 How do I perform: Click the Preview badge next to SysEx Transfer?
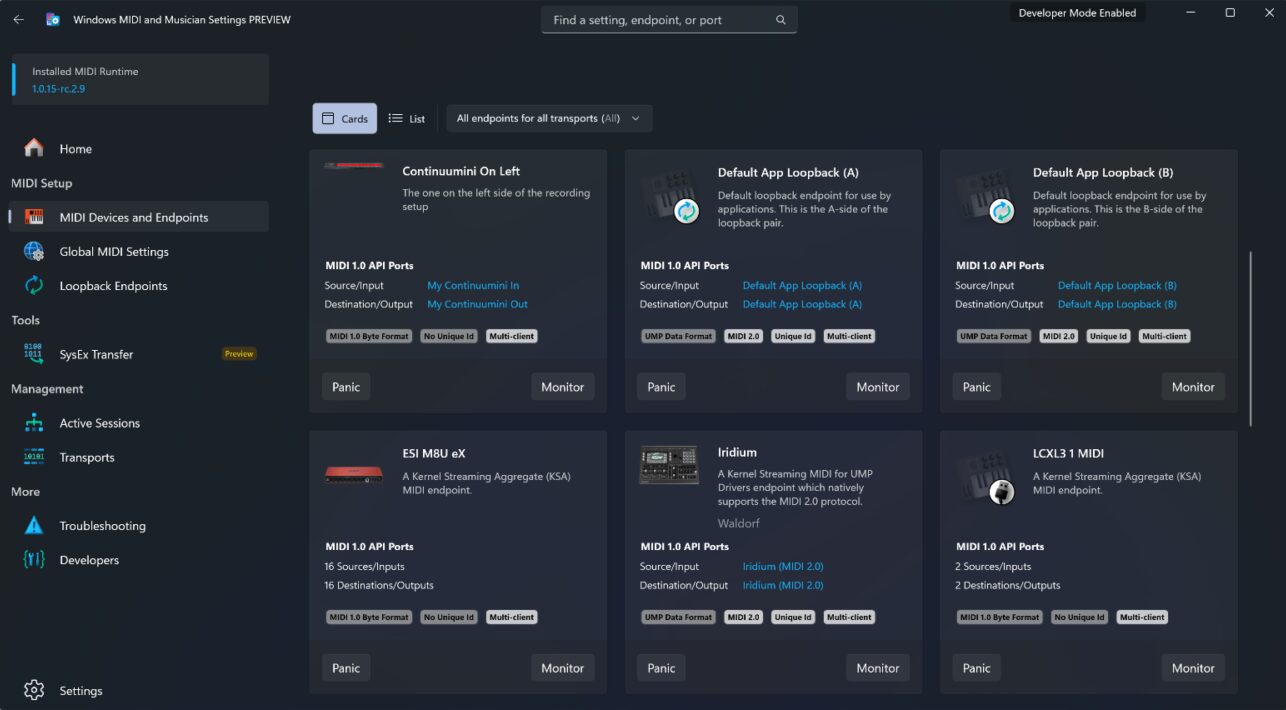click(239, 354)
